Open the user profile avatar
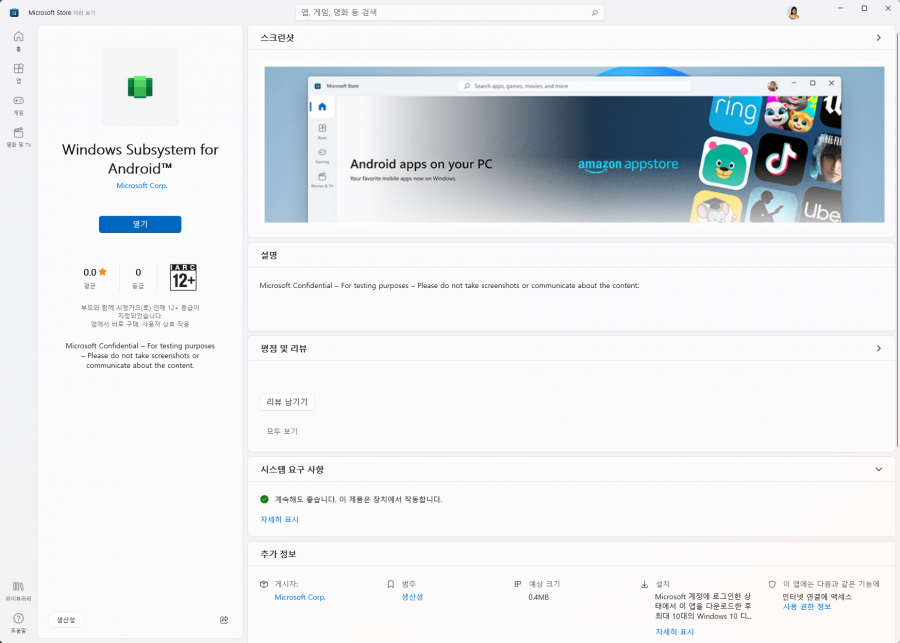This screenshot has width=900, height=643. pyautogui.click(x=793, y=13)
